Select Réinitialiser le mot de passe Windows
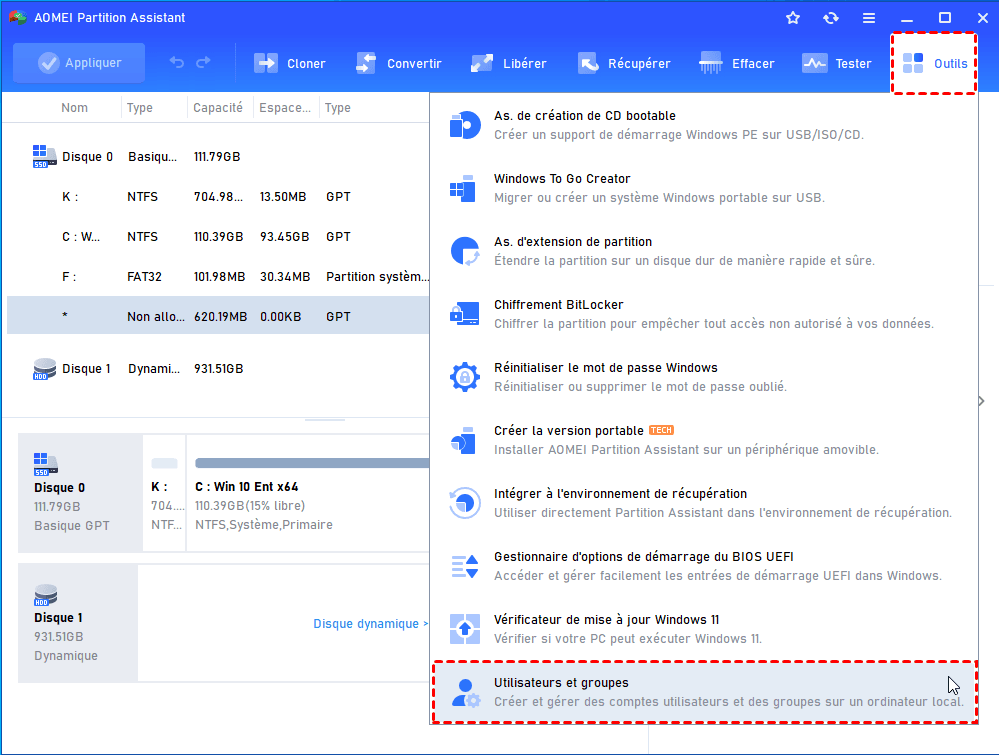Image resolution: width=999 pixels, height=755 pixels. pyautogui.click(x=704, y=377)
